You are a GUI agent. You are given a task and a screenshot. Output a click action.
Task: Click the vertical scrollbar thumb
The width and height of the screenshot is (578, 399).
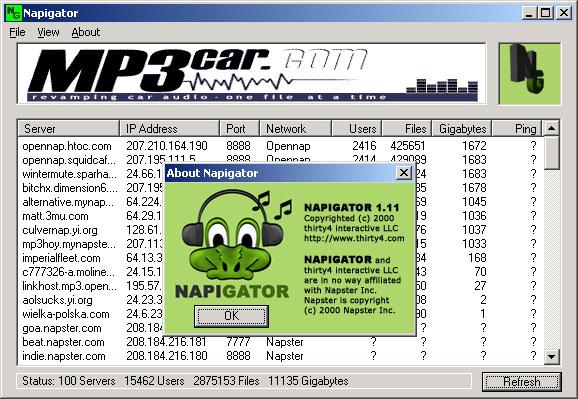pos(551,153)
